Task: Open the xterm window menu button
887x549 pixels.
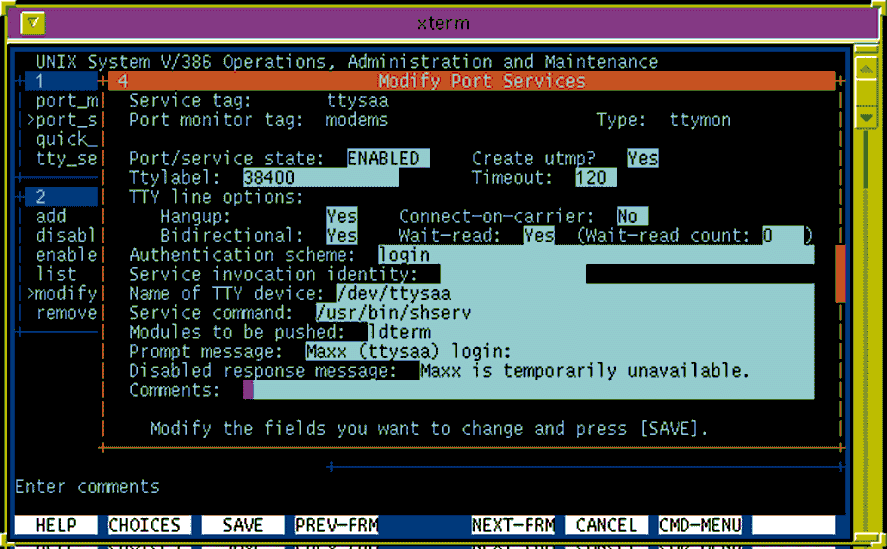Action: click(x=33, y=22)
